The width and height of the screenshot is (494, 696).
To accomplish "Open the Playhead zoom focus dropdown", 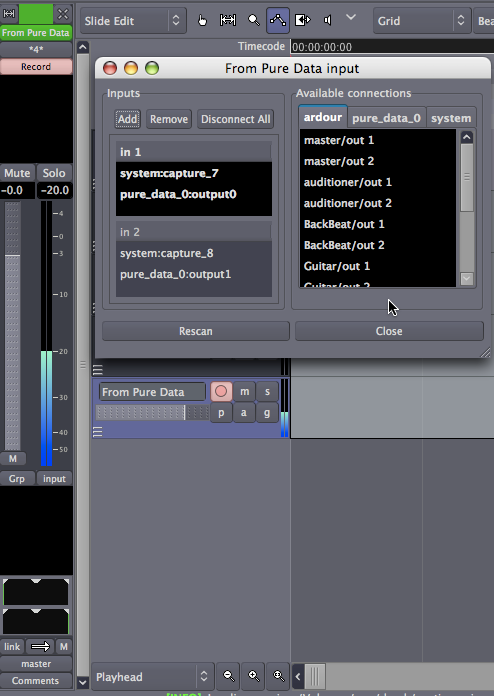I will pos(153,676).
